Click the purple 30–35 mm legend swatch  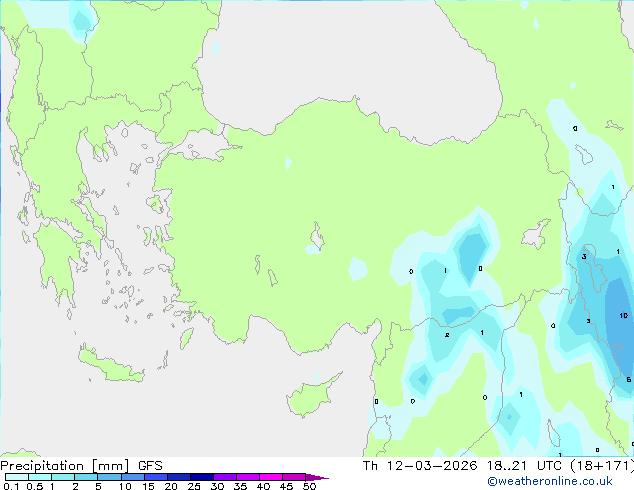click(x=225, y=477)
